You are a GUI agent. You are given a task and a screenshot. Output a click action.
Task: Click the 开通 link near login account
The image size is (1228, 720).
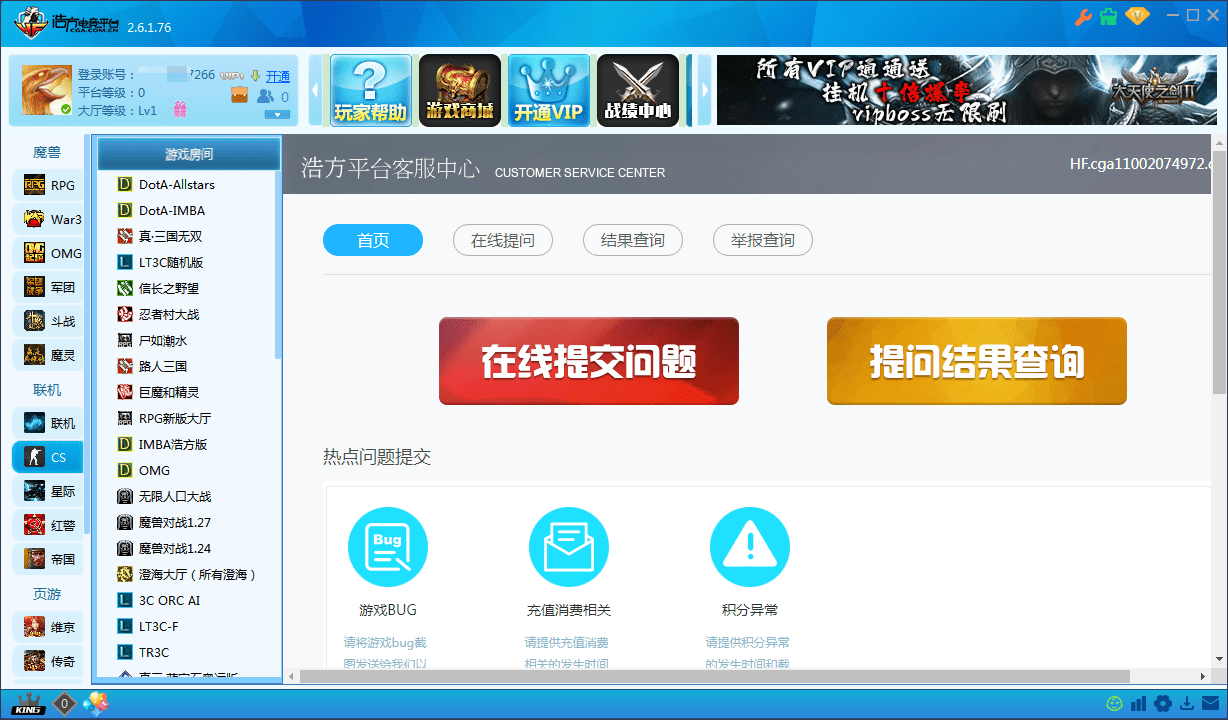click(277, 75)
